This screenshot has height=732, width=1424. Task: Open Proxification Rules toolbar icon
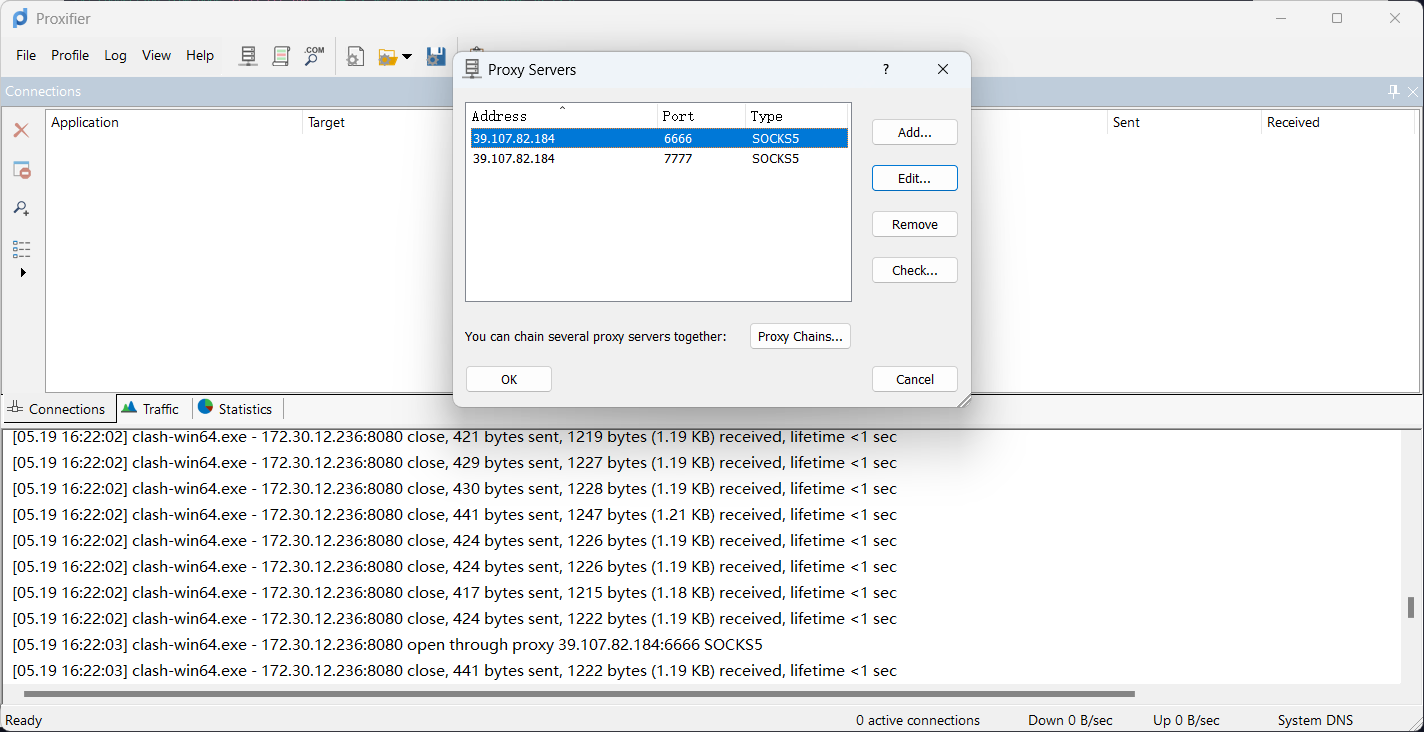(281, 56)
